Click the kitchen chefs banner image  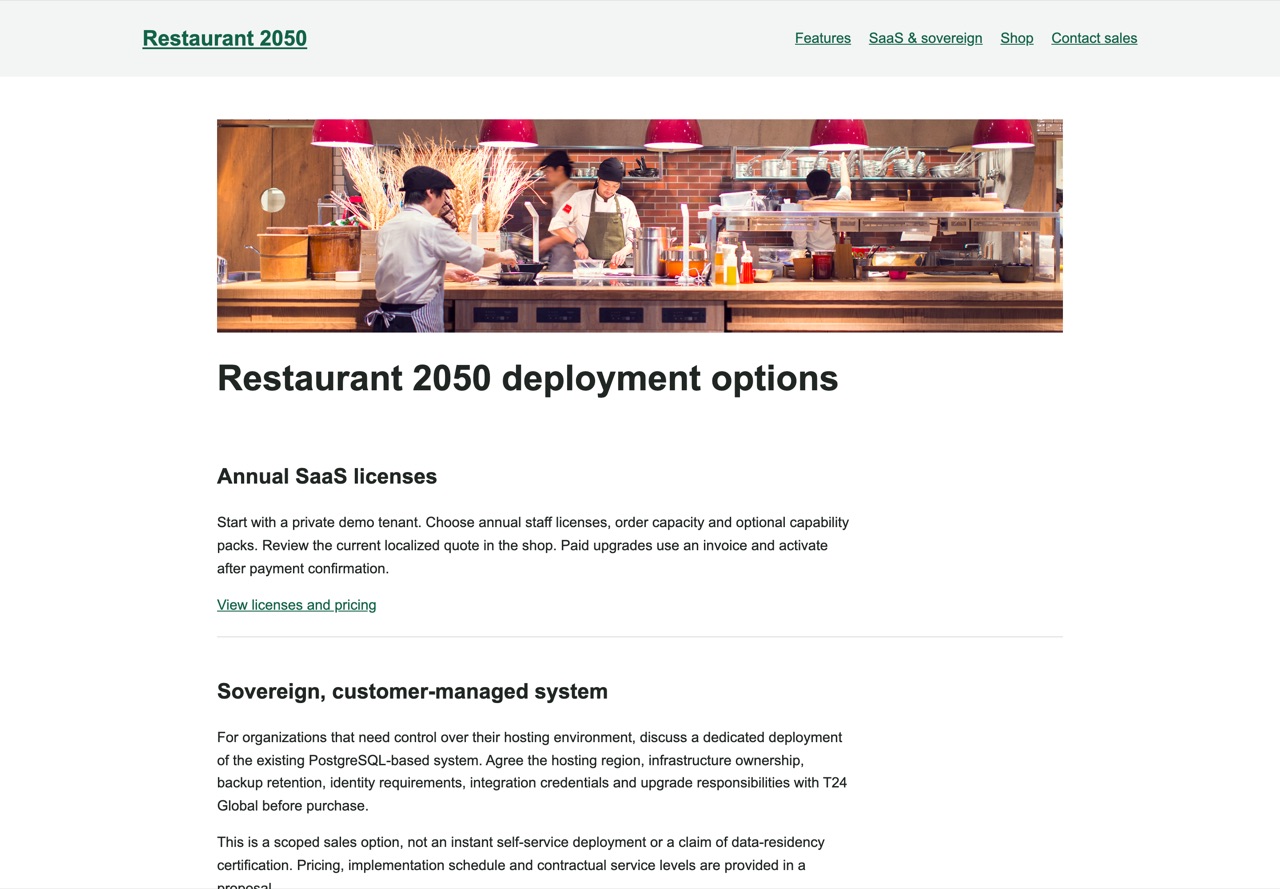click(x=640, y=226)
